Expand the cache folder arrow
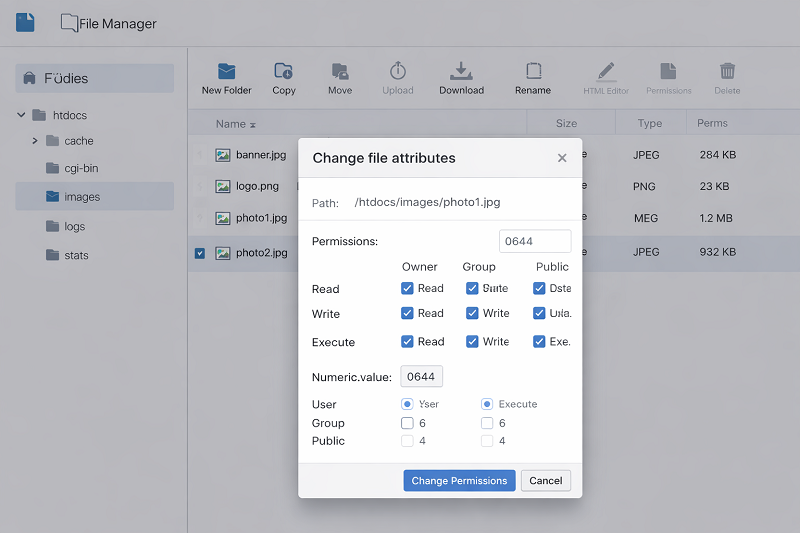Screen dimensions: 800x533 (x=35, y=140)
